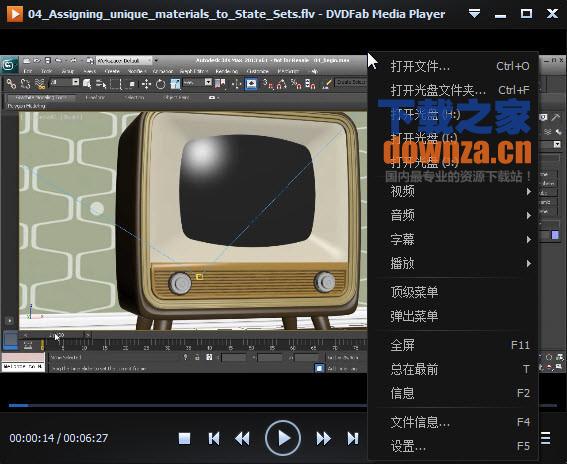Skip to the next track
Screen dimensions: 567x464
(353, 439)
